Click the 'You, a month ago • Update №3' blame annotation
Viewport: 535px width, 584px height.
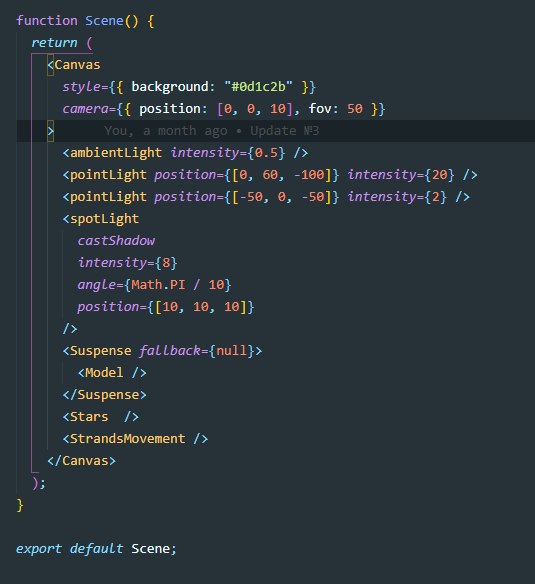[211, 131]
